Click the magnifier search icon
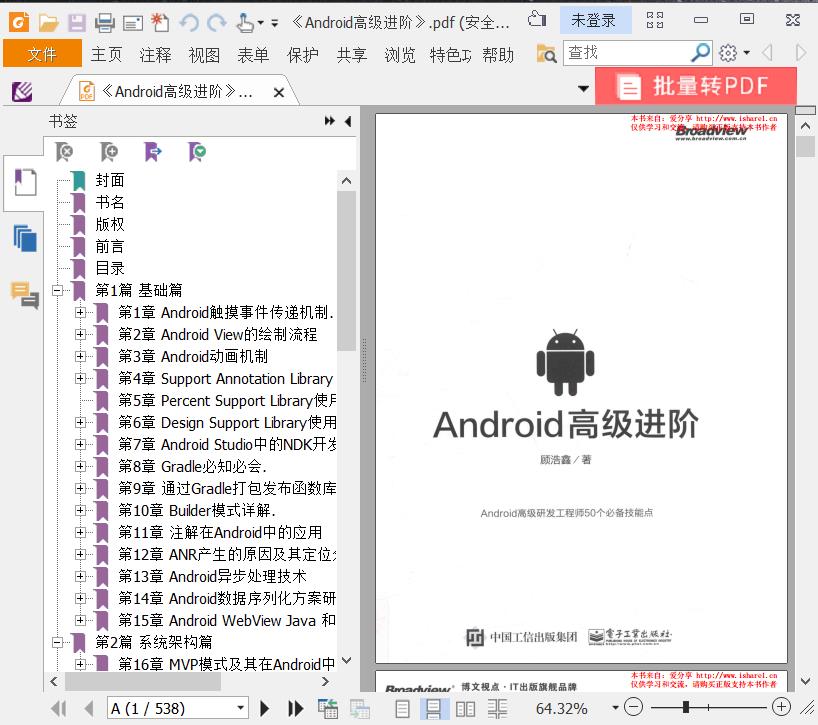 pos(700,53)
